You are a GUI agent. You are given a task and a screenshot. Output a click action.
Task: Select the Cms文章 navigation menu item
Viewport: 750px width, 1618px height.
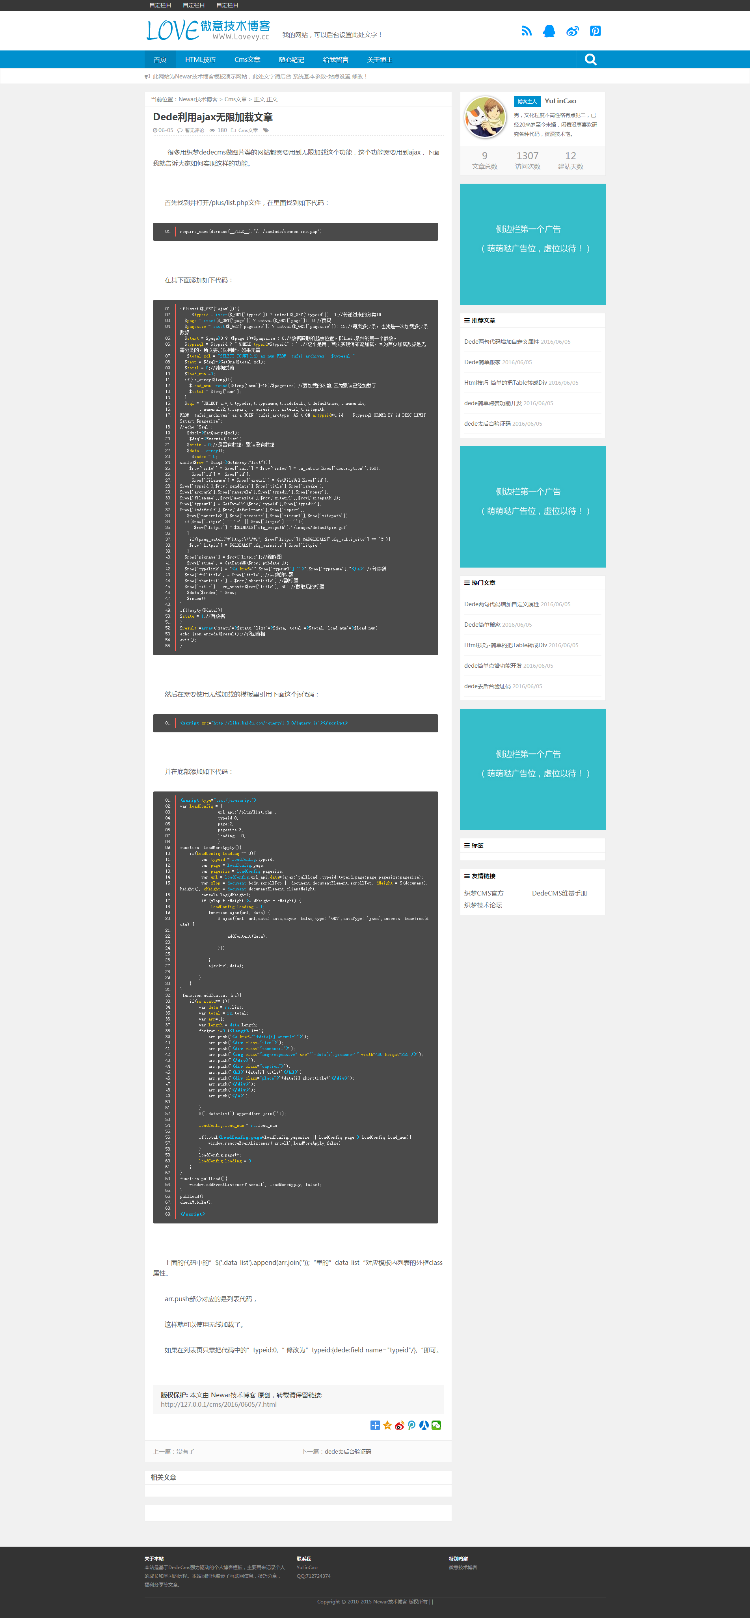pos(247,60)
